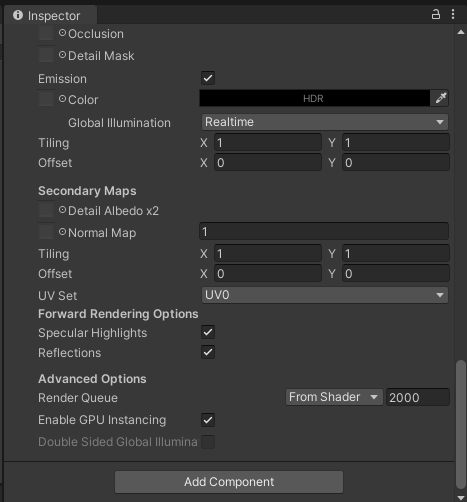The width and height of the screenshot is (467, 502).
Task: Click the Double Sided Global Illumination checkbox
Action: pyautogui.click(x=208, y=442)
